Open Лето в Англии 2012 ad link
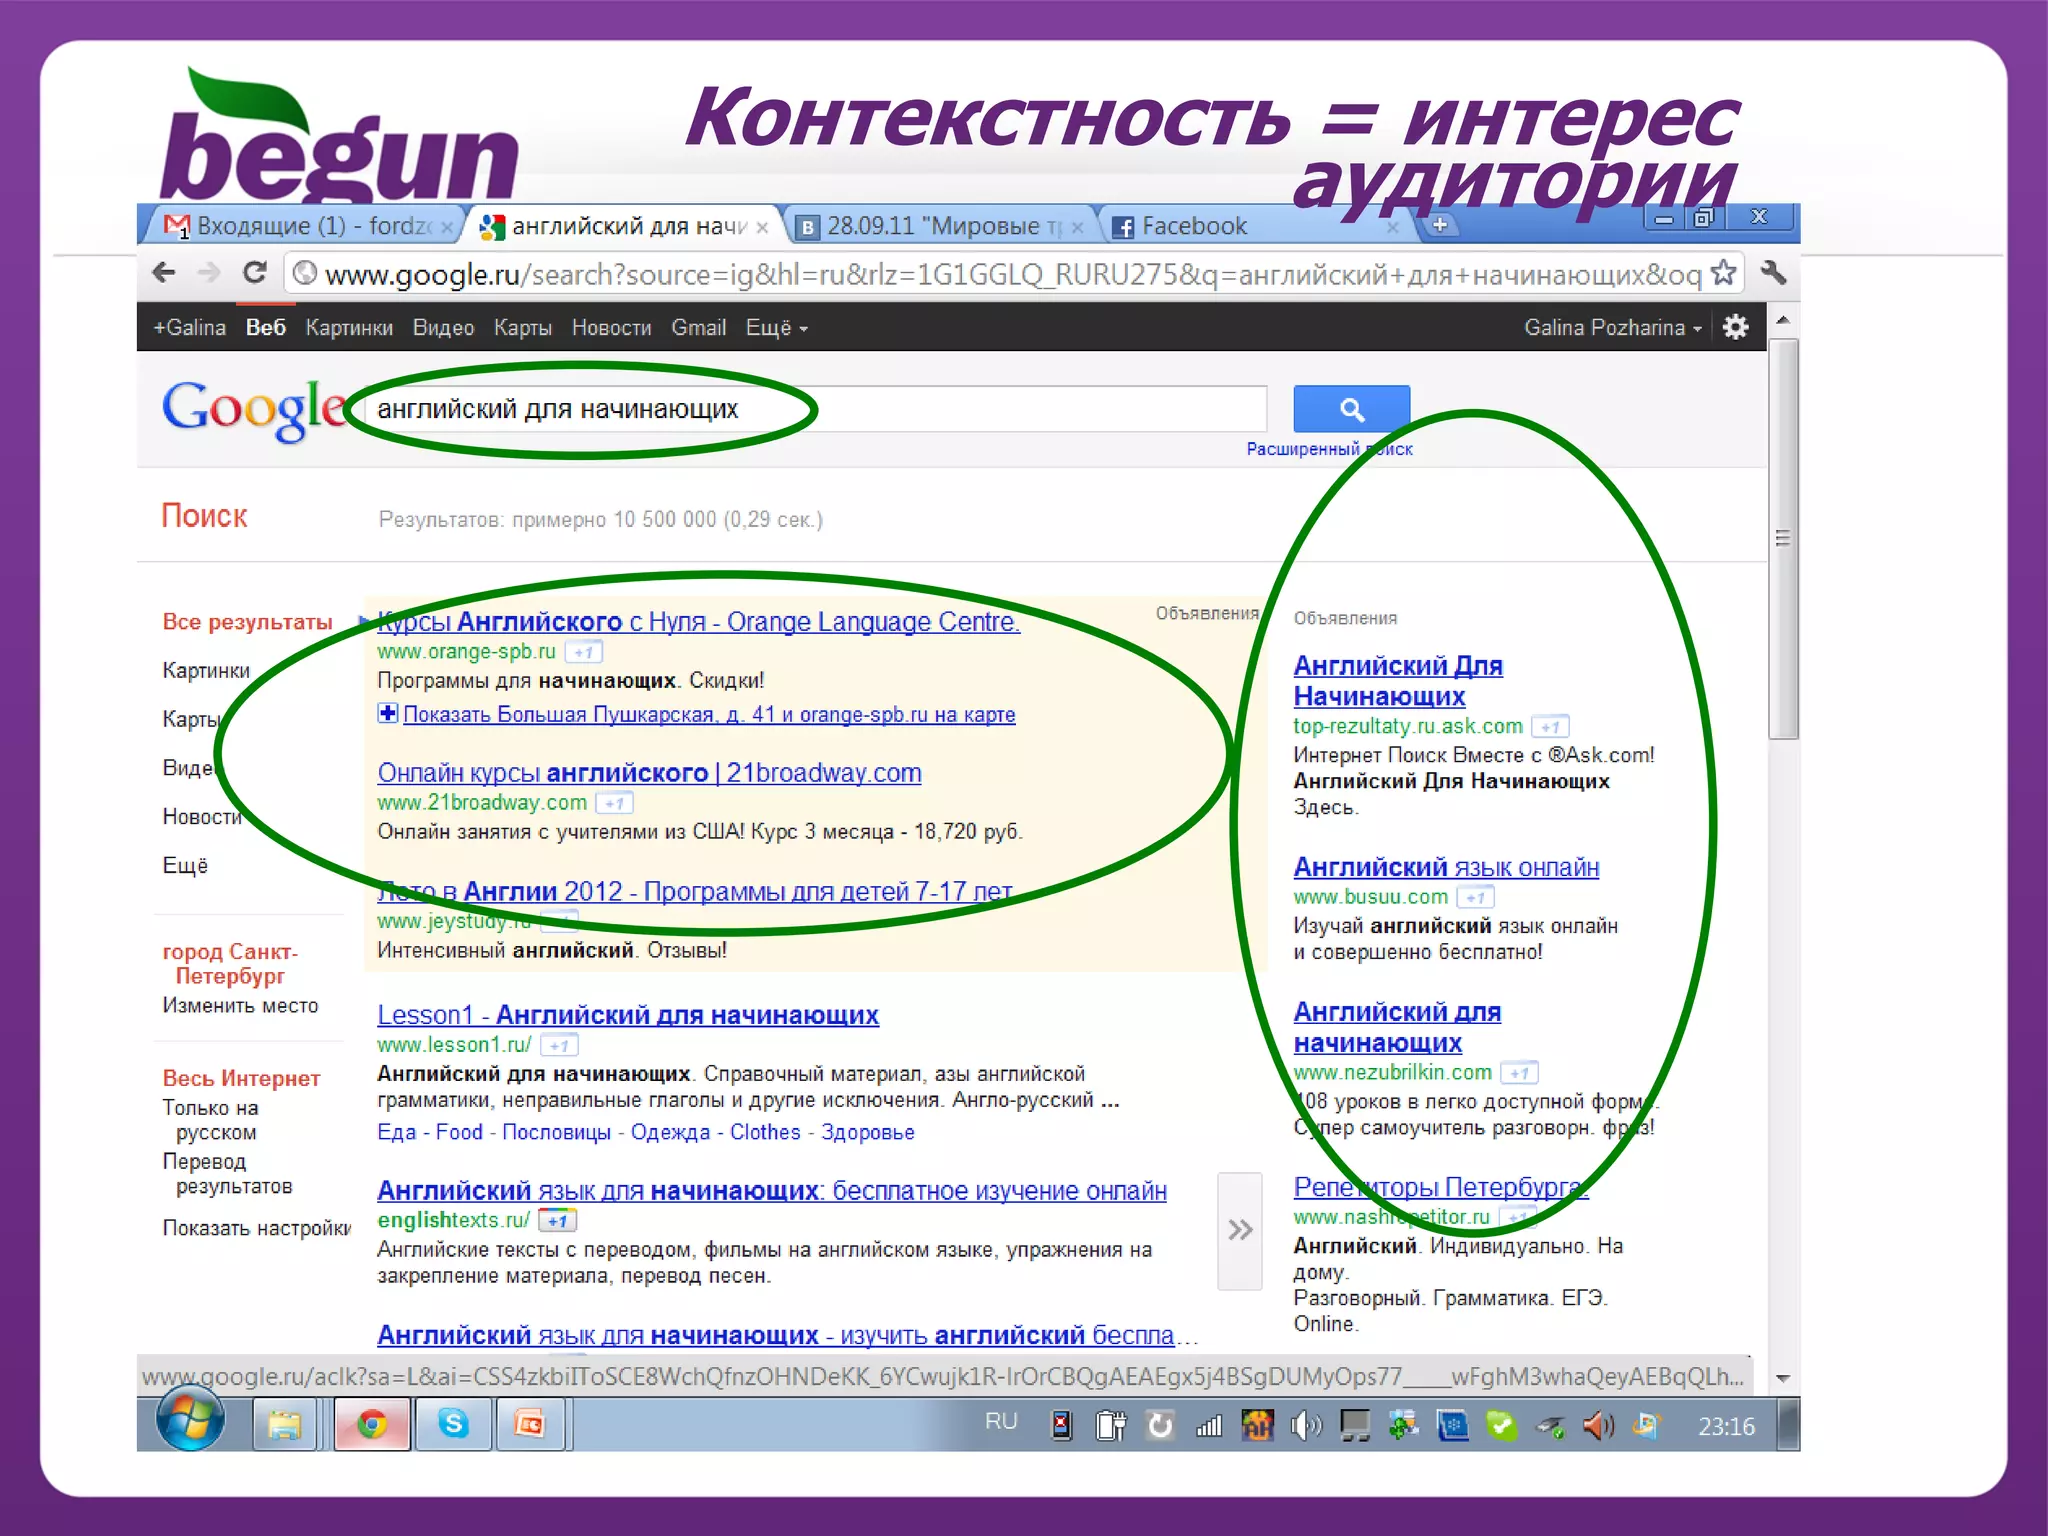The image size is (2048, 1536). click(x=695, y=891)
